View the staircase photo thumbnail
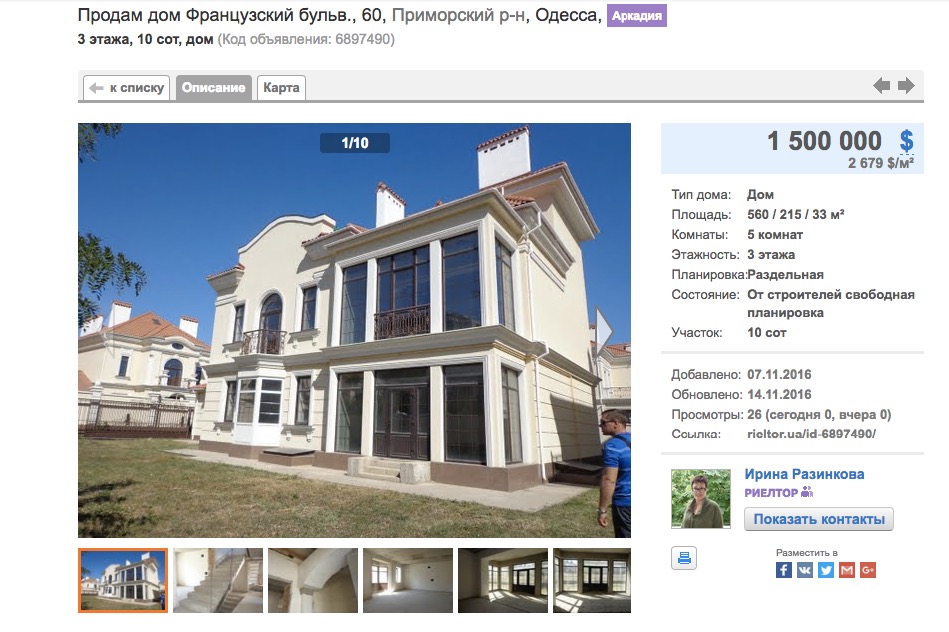Screen dimensions: 949x632 (218, 581)
